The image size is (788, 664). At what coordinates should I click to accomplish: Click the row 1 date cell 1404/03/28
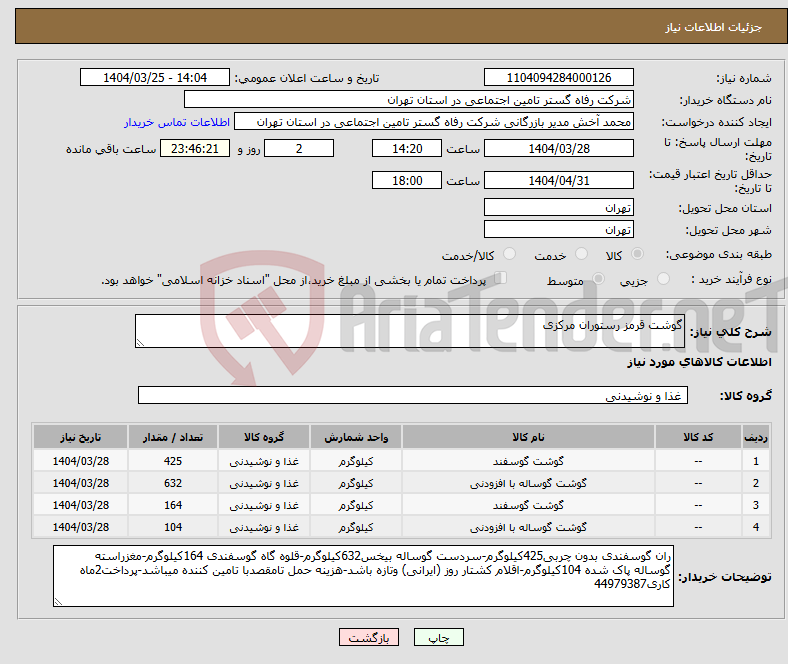tap(80, 461)
